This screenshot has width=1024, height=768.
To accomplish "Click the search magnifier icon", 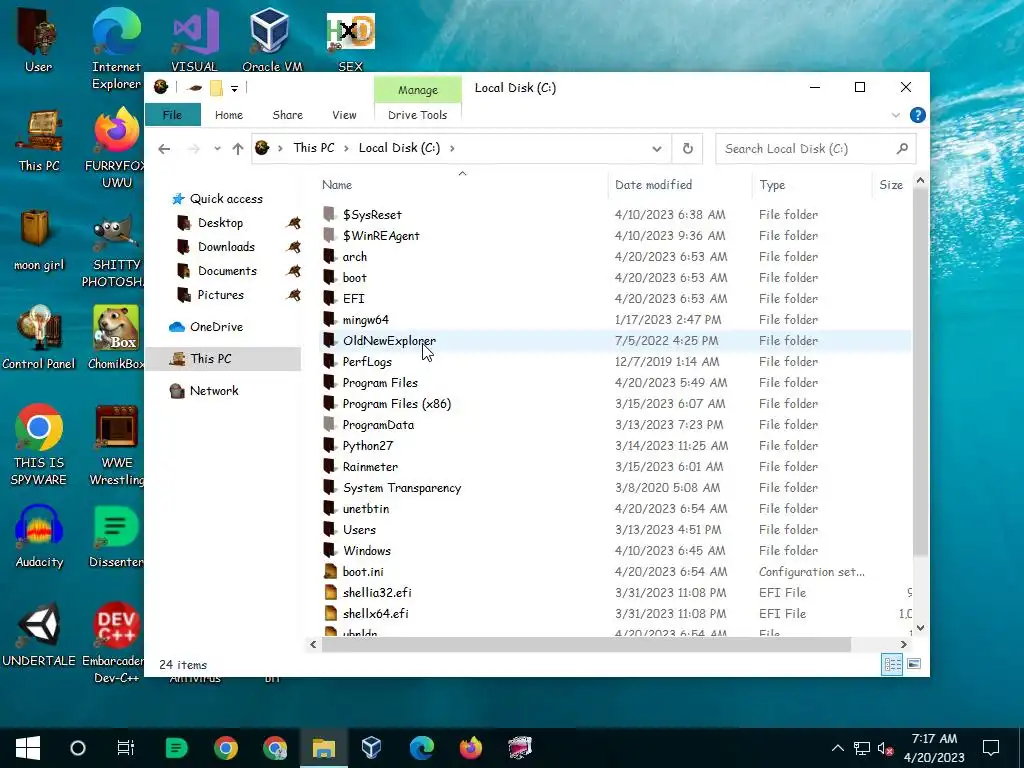I will click(x=903, y=148).
